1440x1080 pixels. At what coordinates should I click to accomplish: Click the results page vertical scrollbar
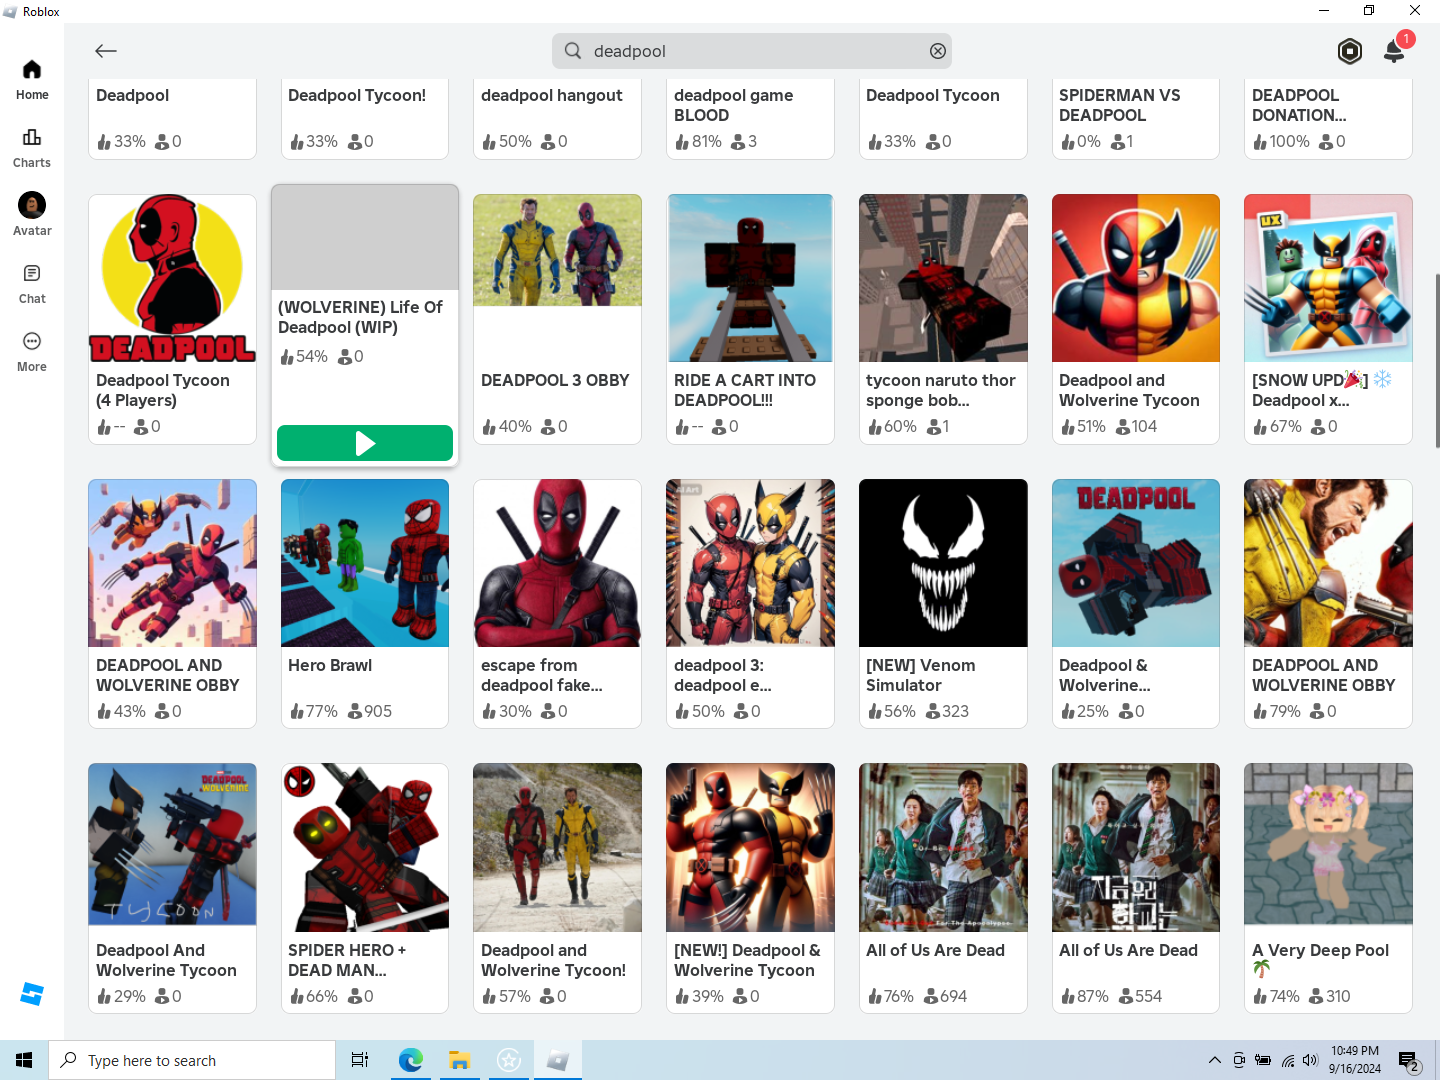1436,360
